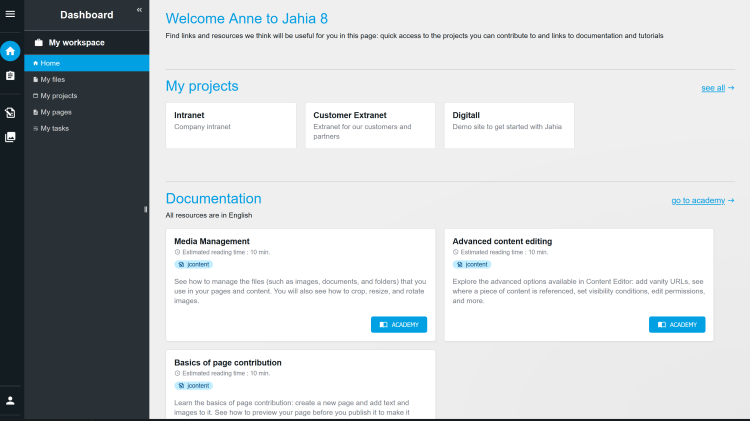Click the My workspace briefcase icon
This screenshot has height=421, width=750.
[x=39, y=43]
